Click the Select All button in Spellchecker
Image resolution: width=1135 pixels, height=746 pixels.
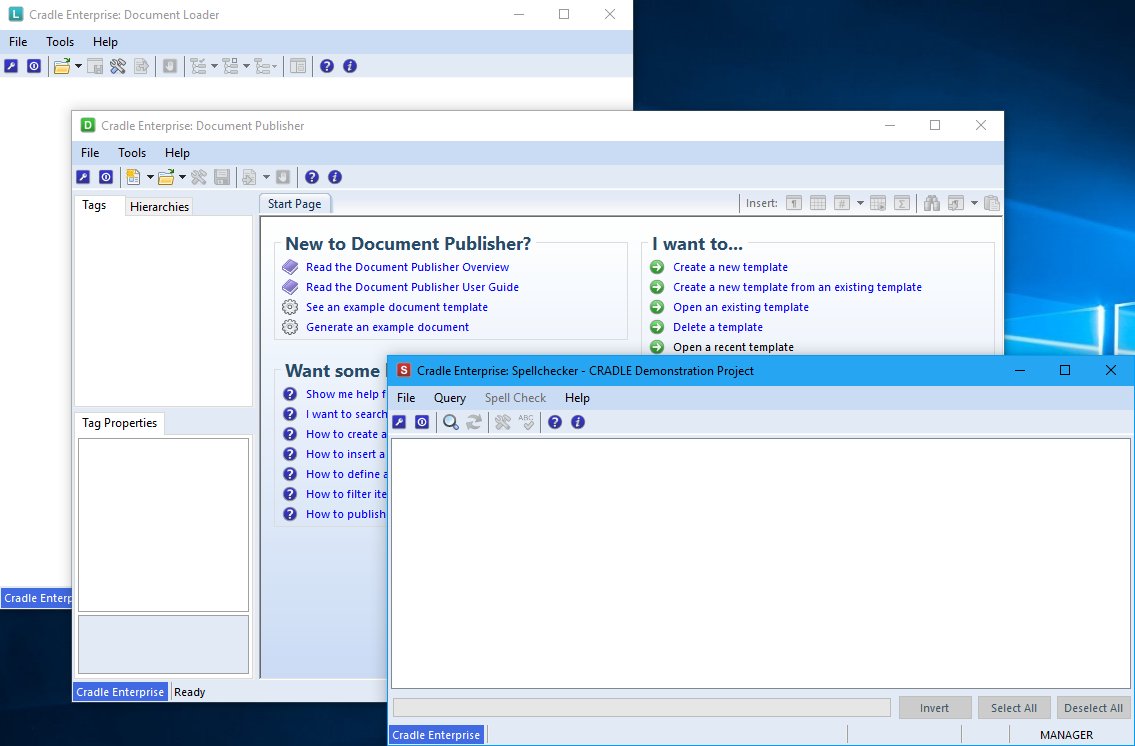click(1013, 708)
